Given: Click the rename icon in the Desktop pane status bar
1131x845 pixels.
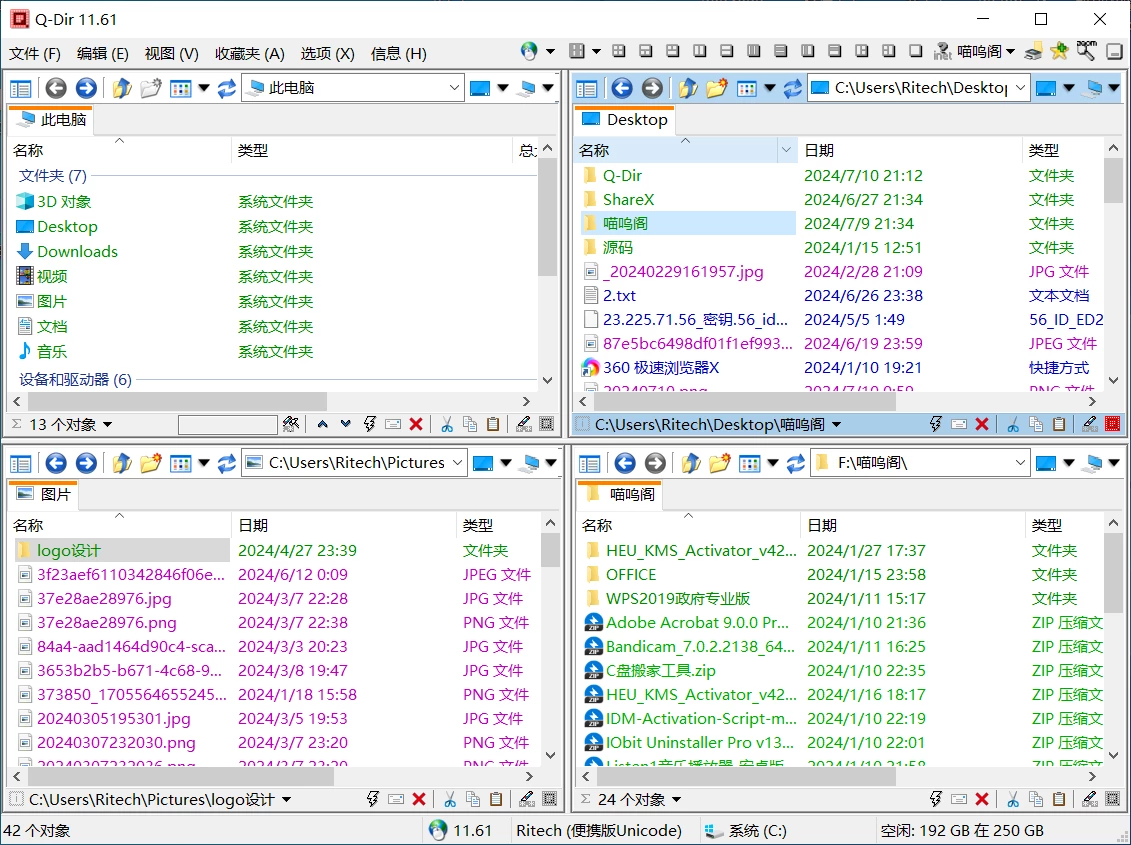Looking at the screenshot, I should (959, 424).
